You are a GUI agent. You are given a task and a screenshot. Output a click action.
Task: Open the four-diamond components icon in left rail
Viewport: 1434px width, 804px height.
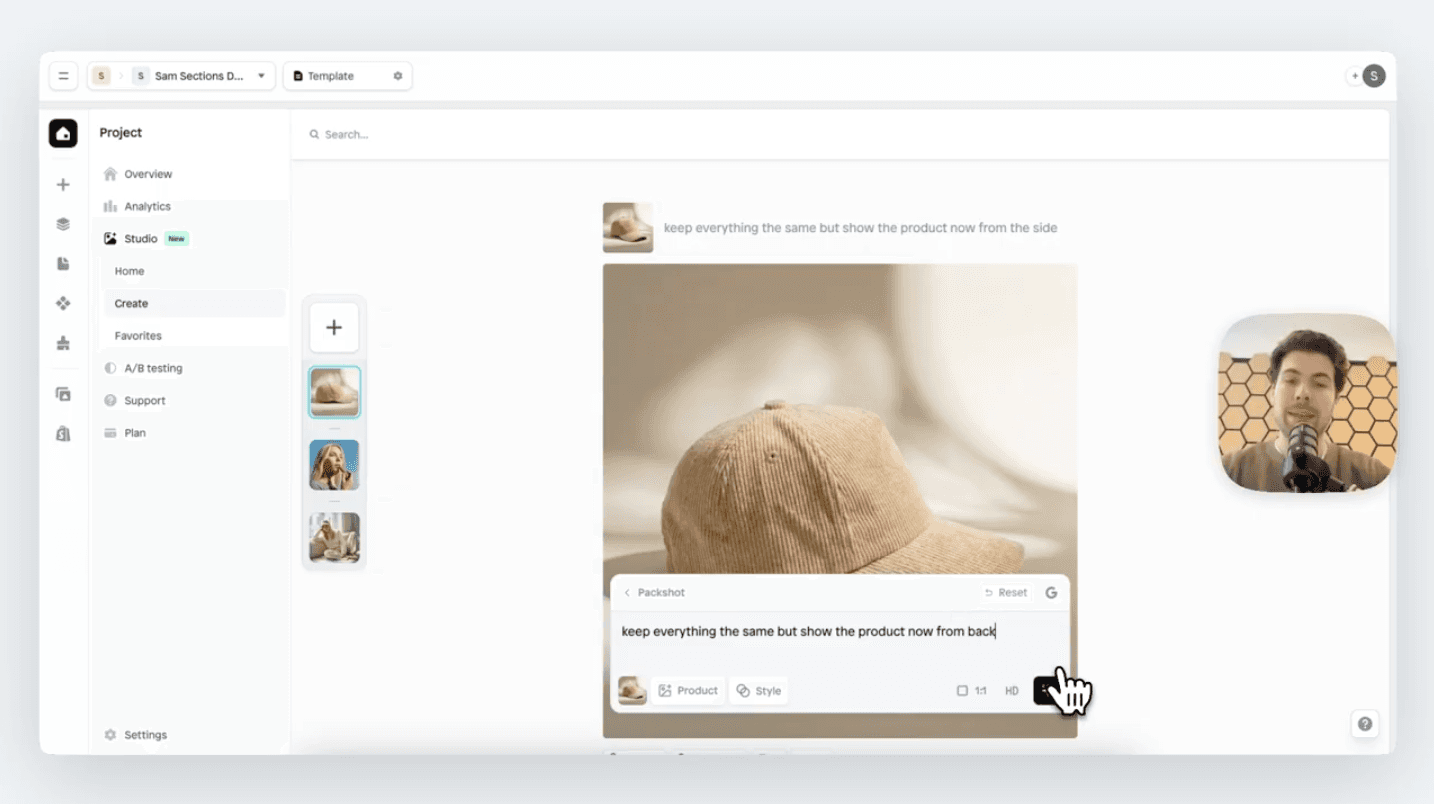coord(63,303)
